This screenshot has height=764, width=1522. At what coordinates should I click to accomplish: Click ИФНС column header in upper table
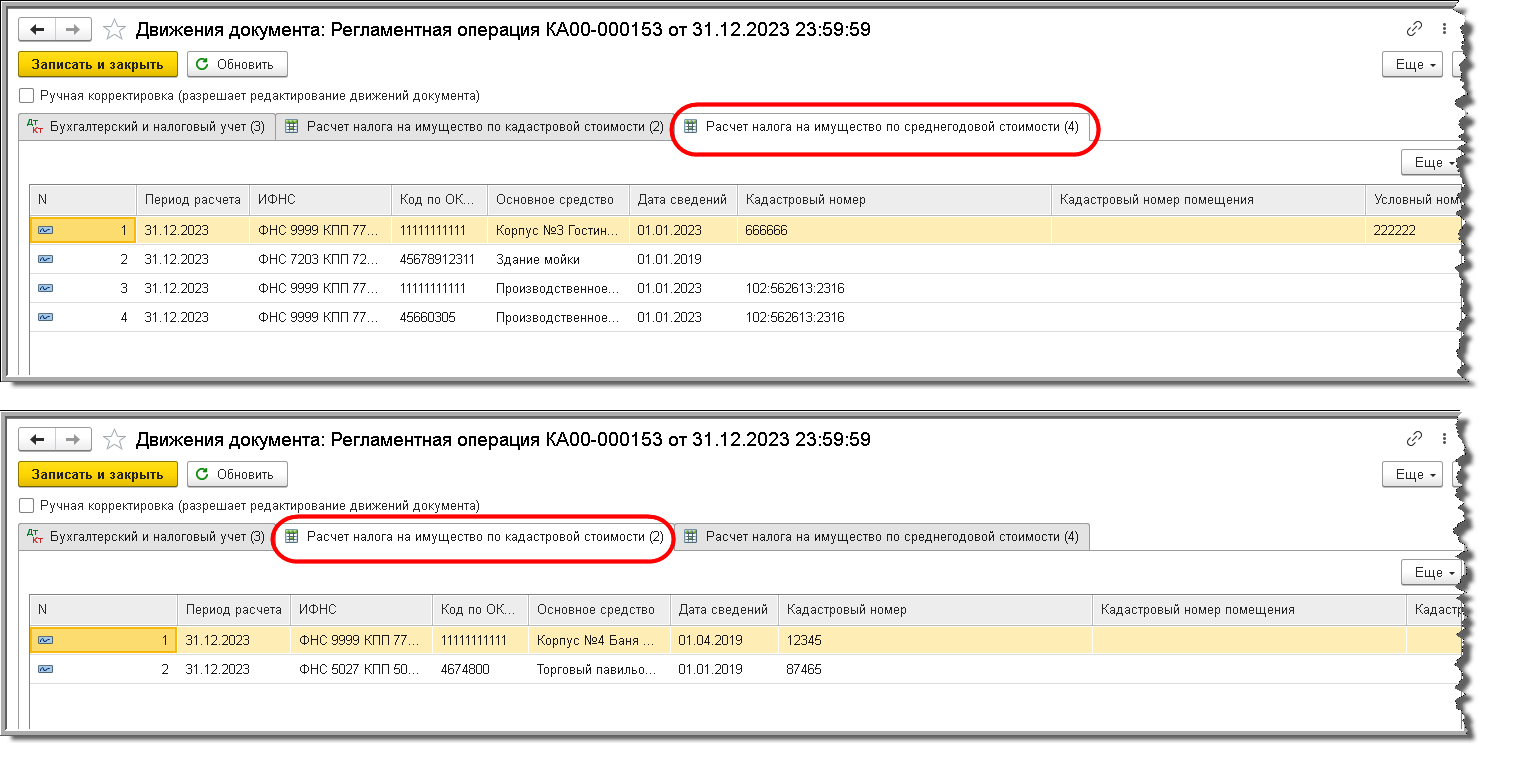click(x=320, y=199)
